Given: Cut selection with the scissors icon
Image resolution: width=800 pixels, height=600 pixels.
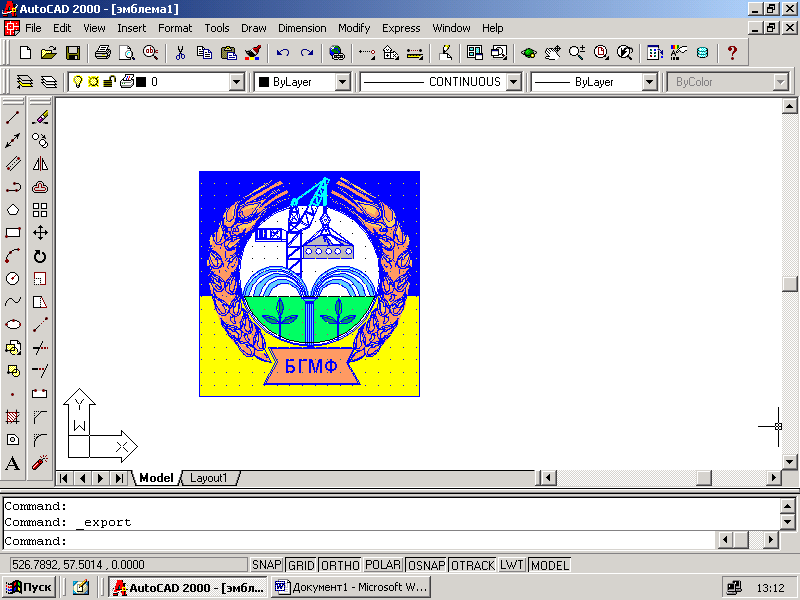Looking at the screenshot, I should click(180, 53).
